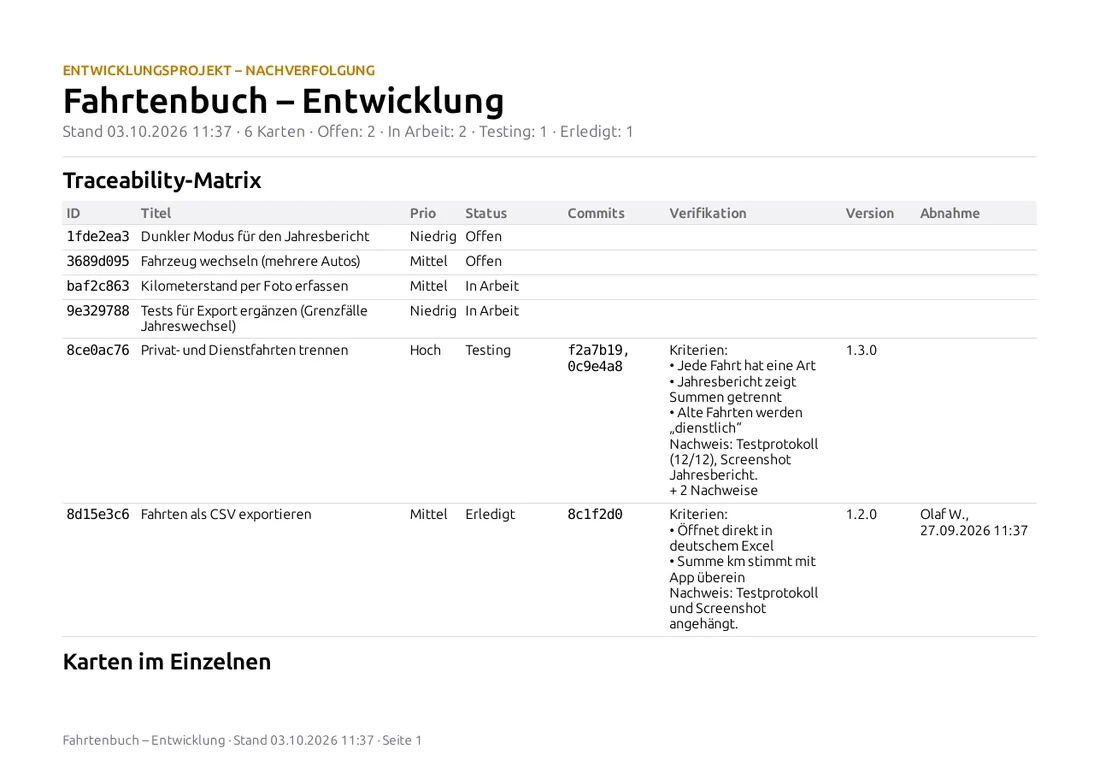Click the 'Stand 03.10.2026 11:37' summary line
The image size is (1100, 778).
348,131
